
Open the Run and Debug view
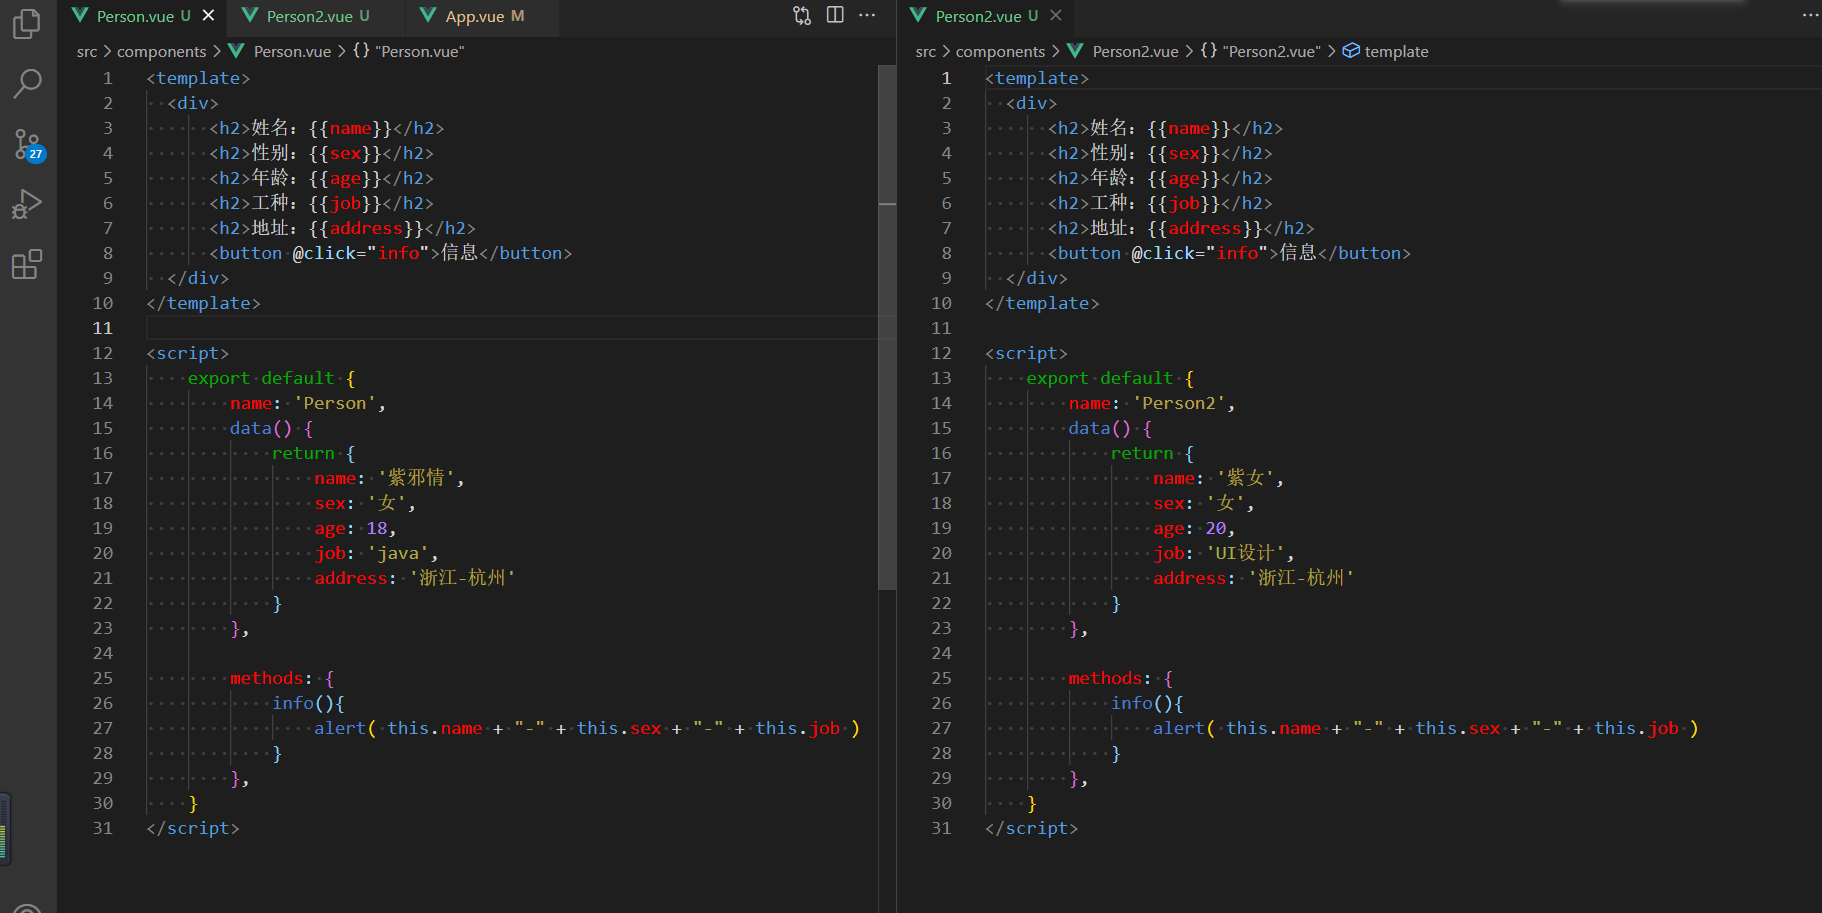coord(27,204)
